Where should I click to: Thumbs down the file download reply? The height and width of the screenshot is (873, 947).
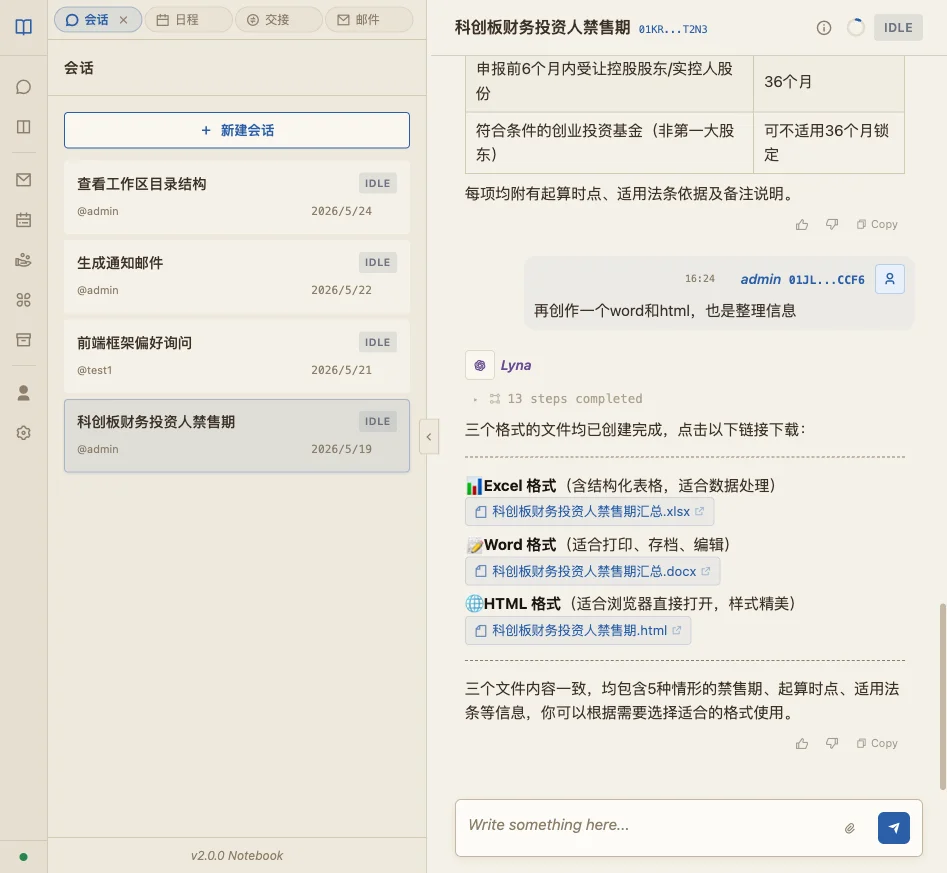coord(832,744)
